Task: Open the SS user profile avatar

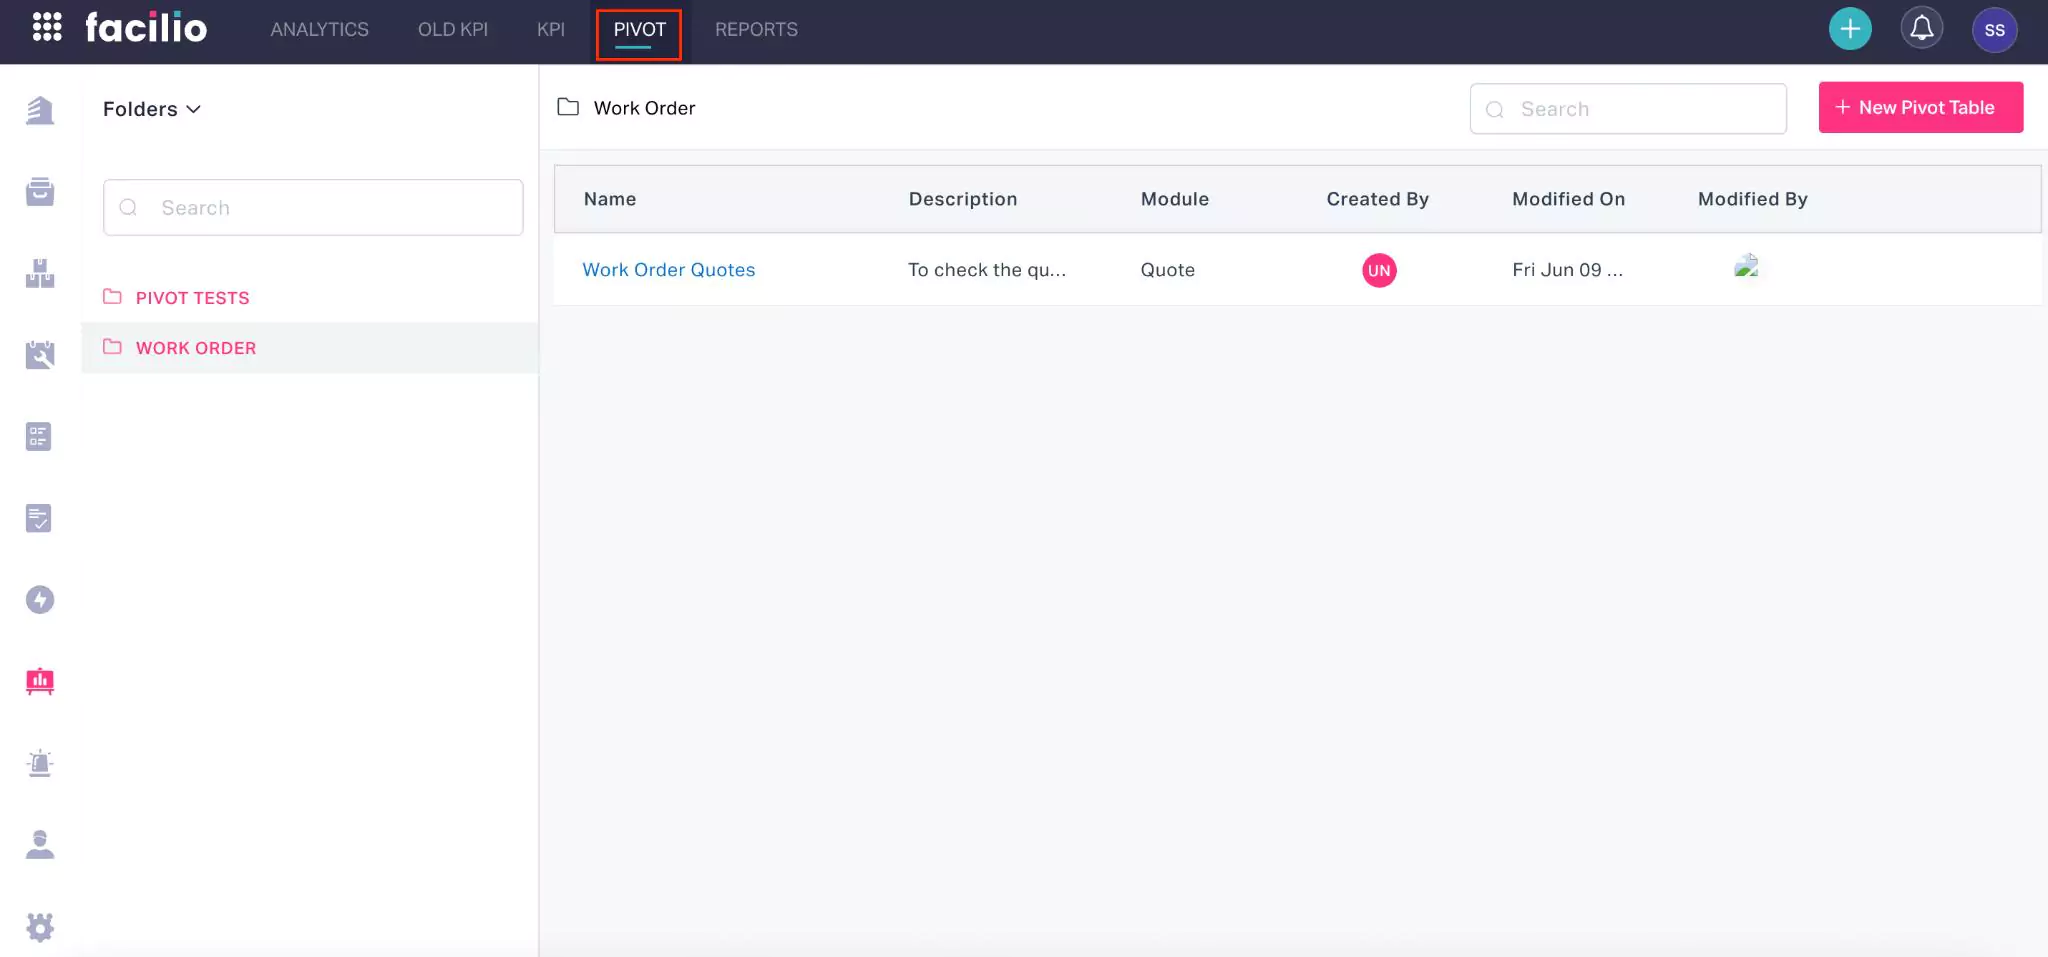Action: coord(1994,30)
